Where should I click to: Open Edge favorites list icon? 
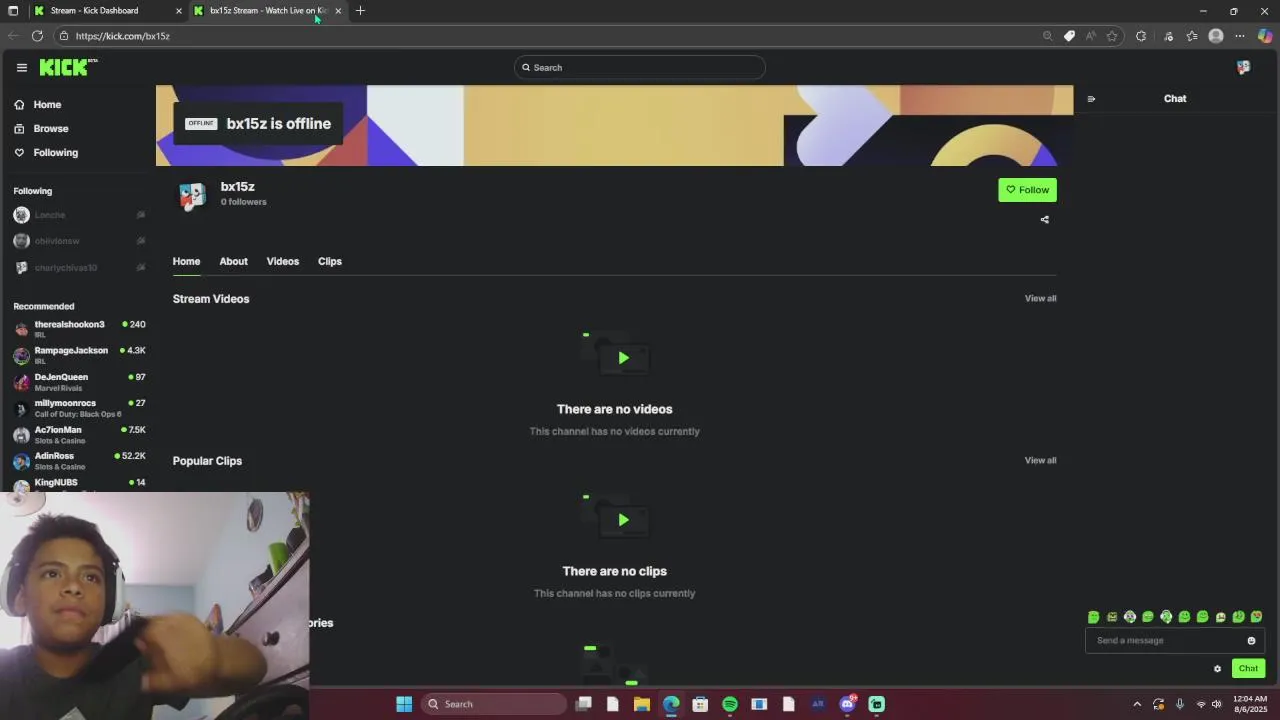click(x=1192, y=36)
